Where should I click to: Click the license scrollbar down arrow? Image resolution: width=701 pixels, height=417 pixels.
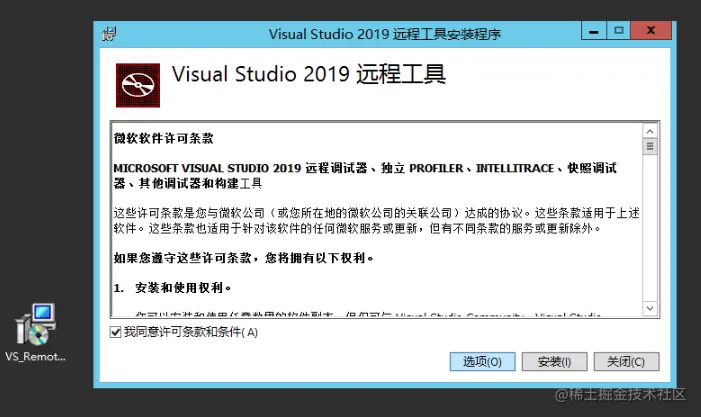(x=650, y=308)
